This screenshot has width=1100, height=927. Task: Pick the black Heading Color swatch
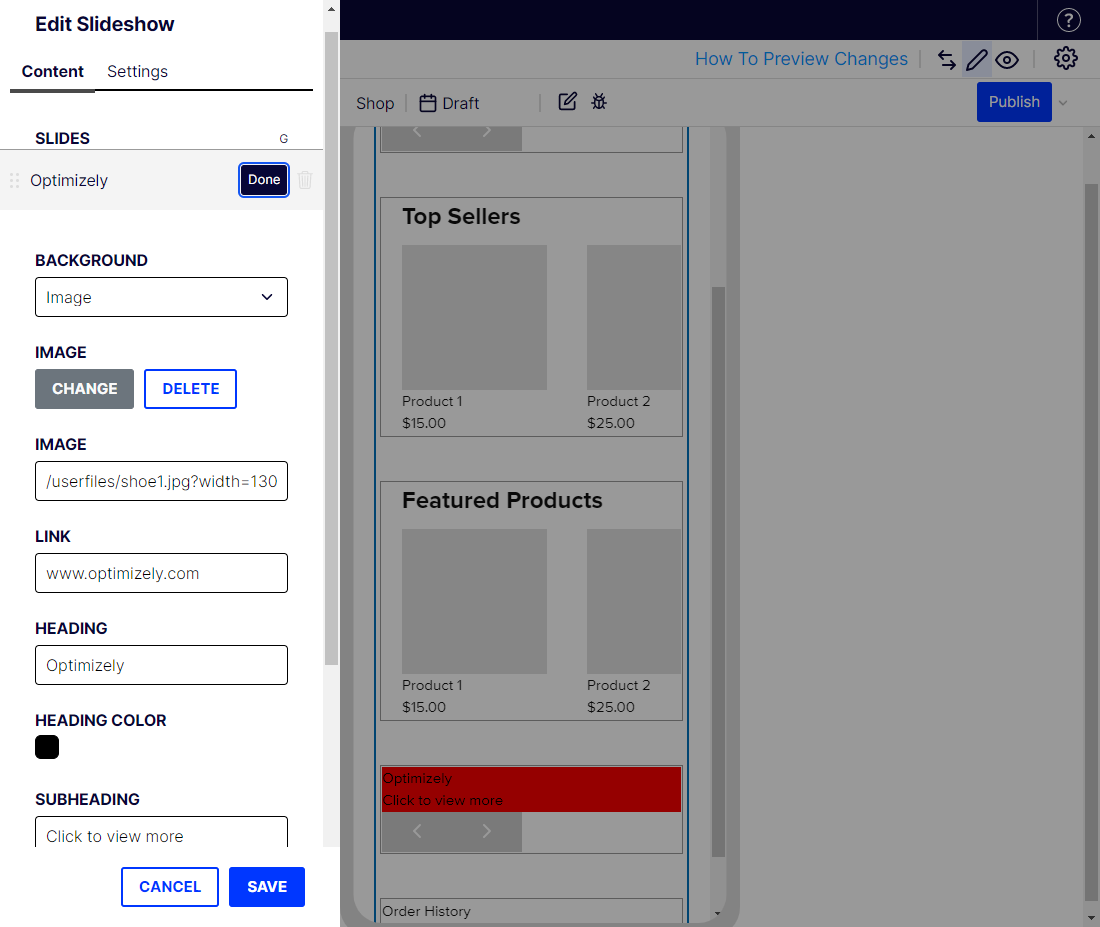coord(47,747)
